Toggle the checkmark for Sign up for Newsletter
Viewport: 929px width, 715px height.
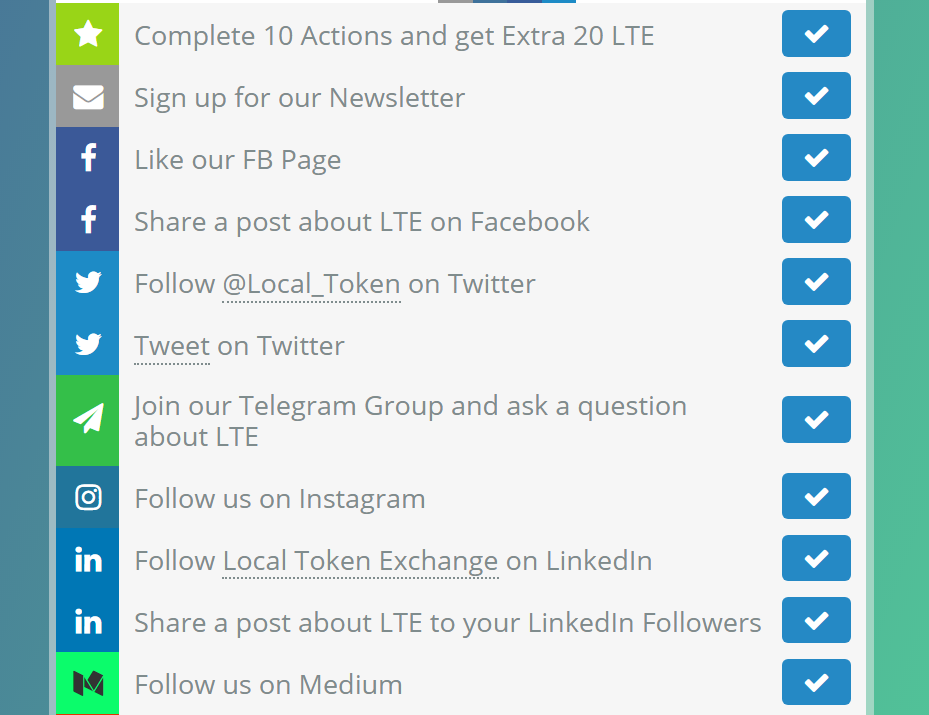[x=816, y=96]
